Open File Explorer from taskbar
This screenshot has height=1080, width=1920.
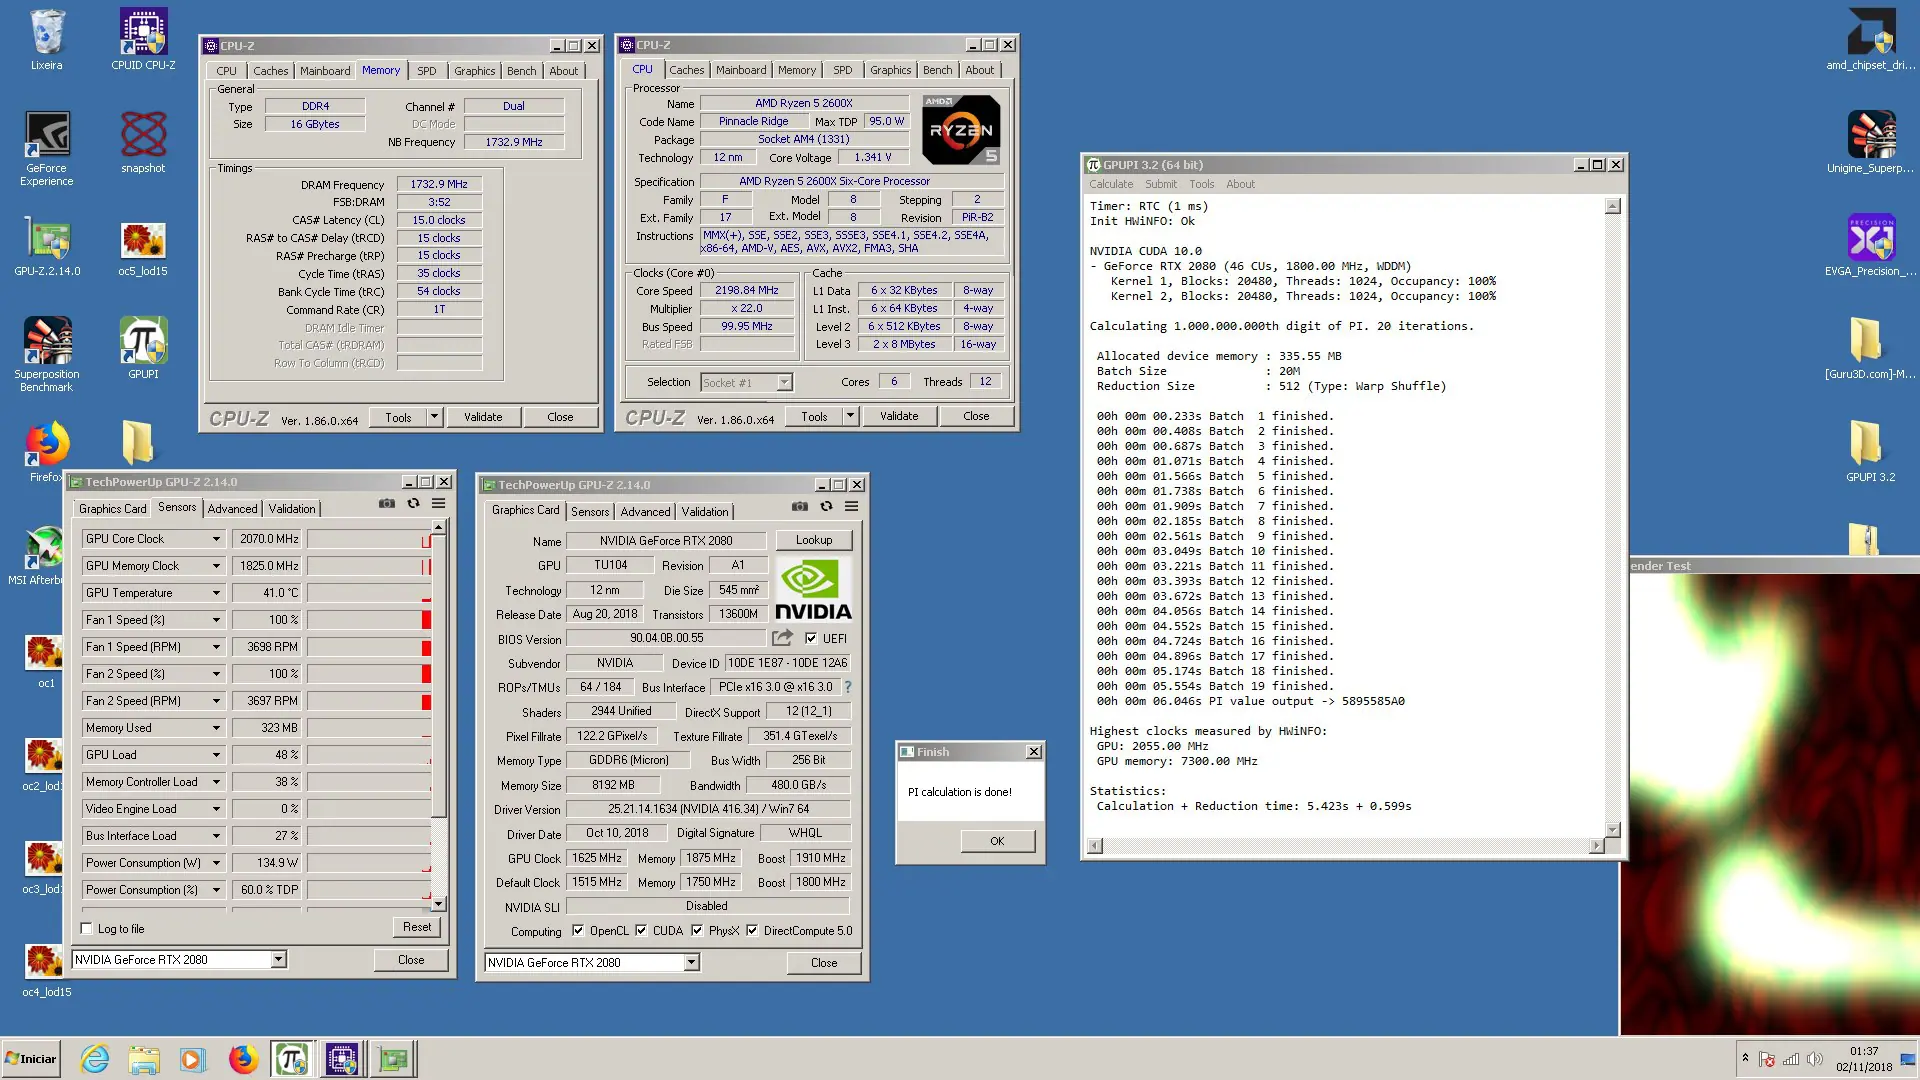click(144, 1059)
